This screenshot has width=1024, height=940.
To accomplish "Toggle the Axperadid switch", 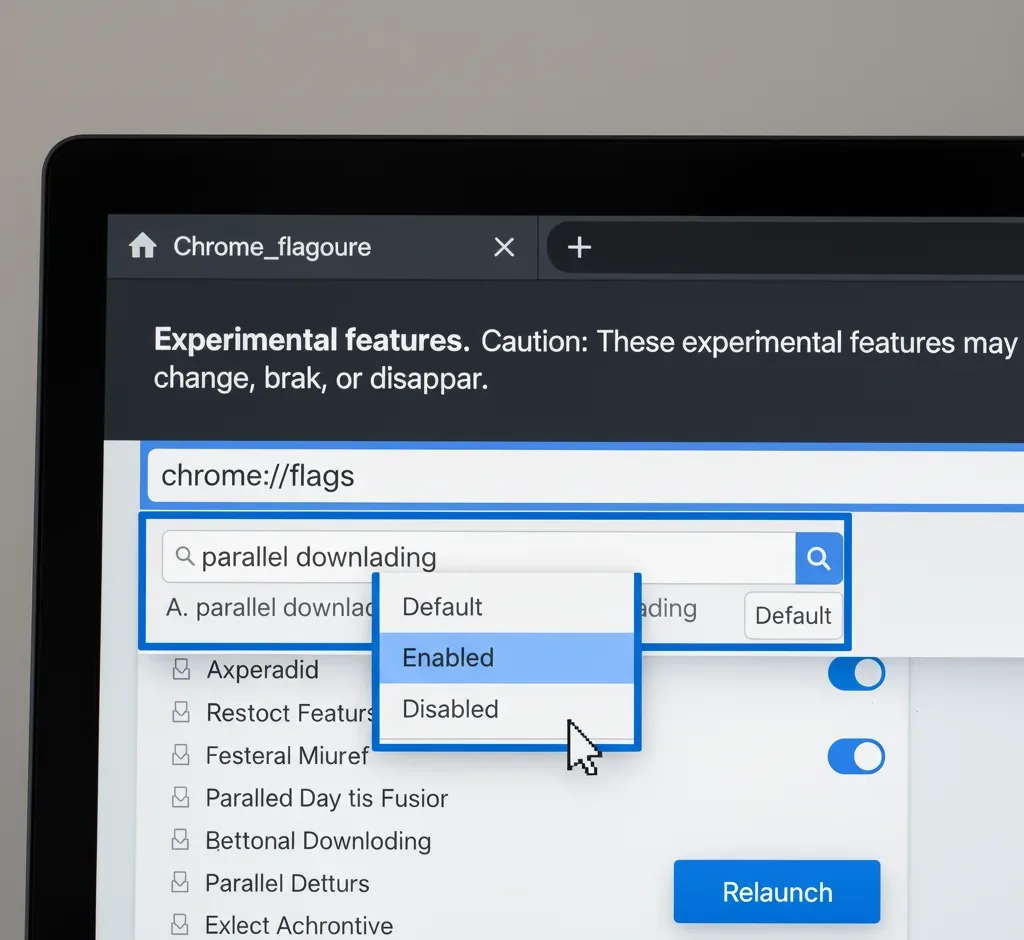I will 856,673.
